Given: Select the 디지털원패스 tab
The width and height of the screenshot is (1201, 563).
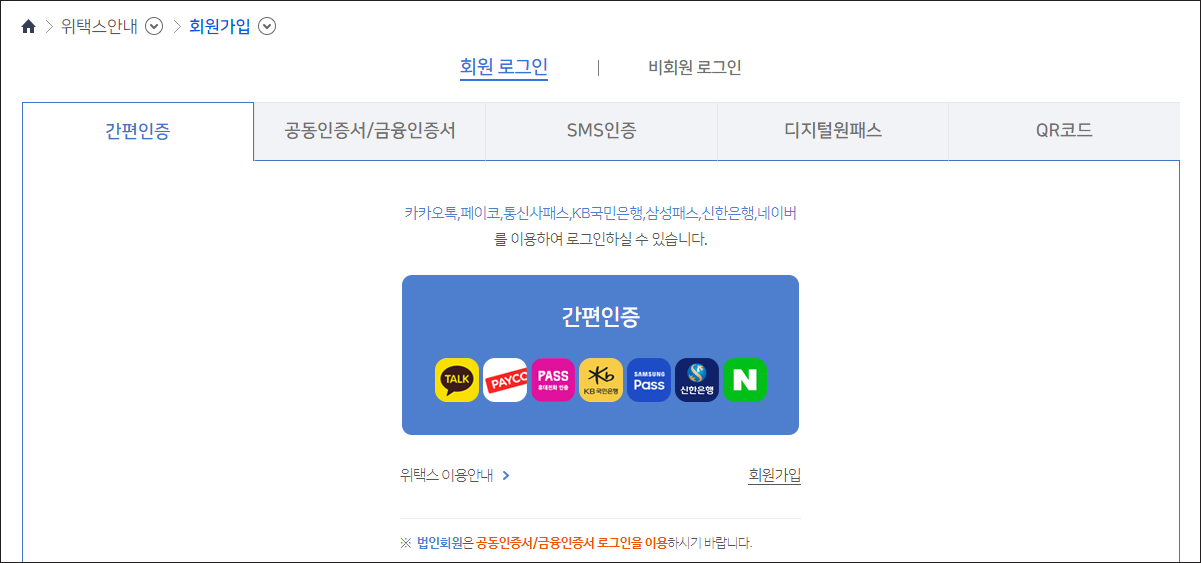Looking at the screenshot, I should [x=833, y=131].
